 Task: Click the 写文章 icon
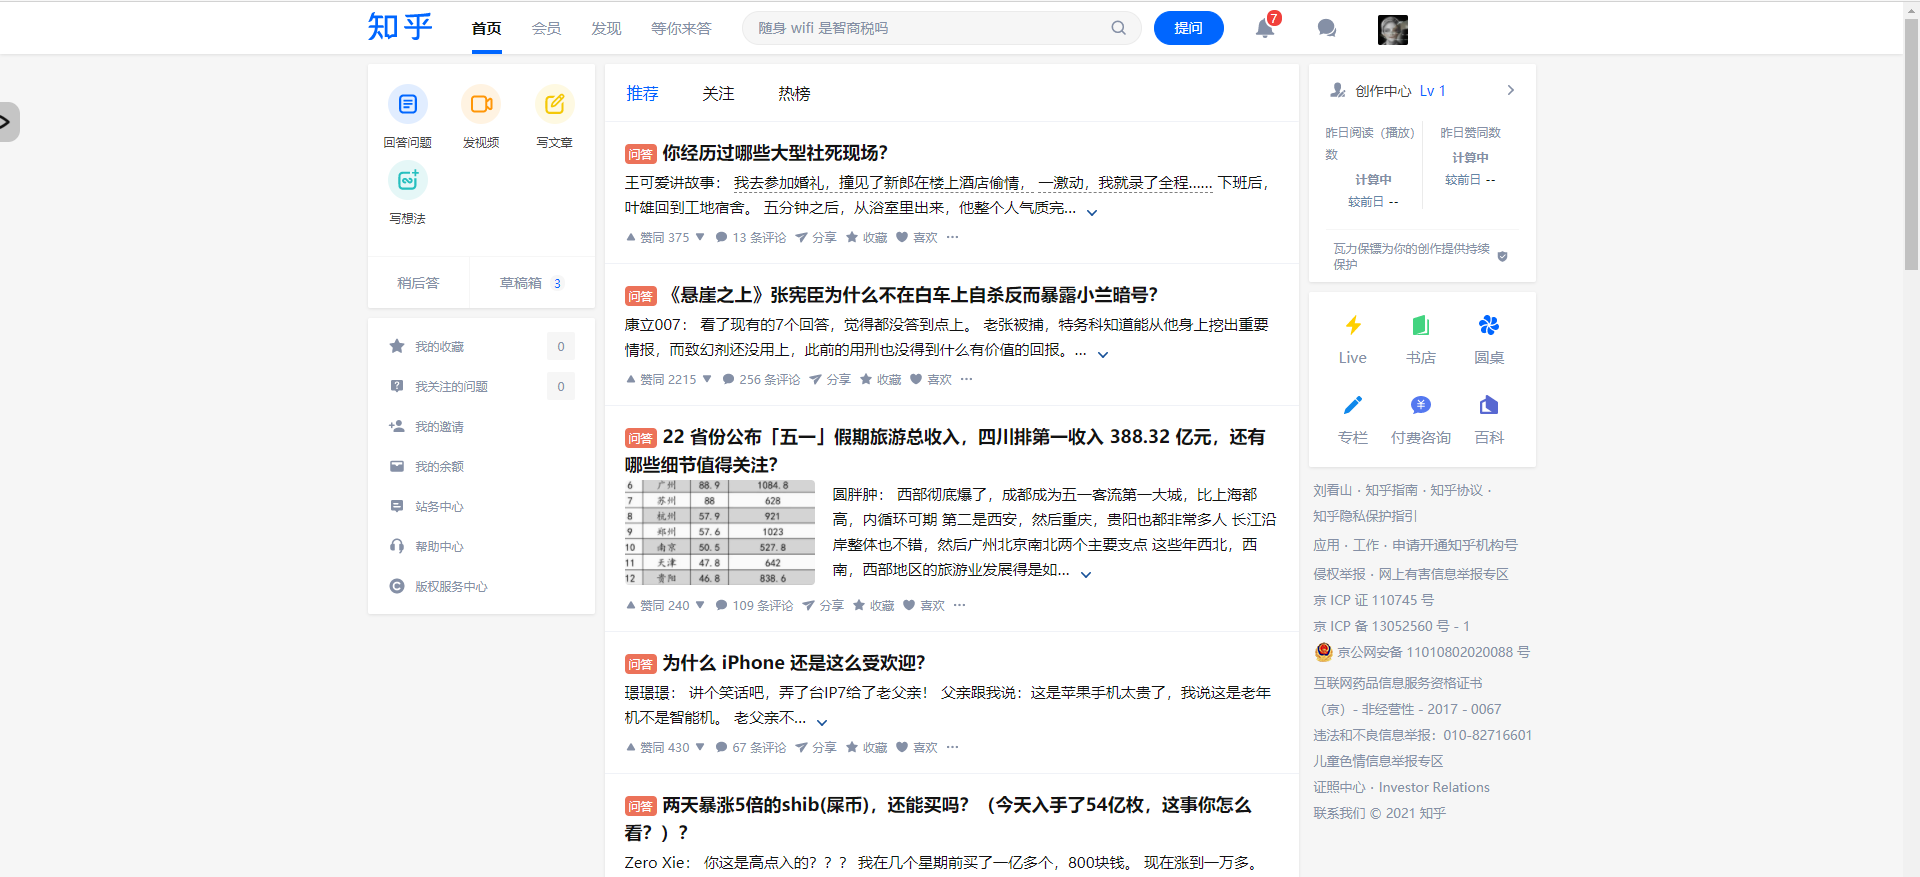coord(555,104)
